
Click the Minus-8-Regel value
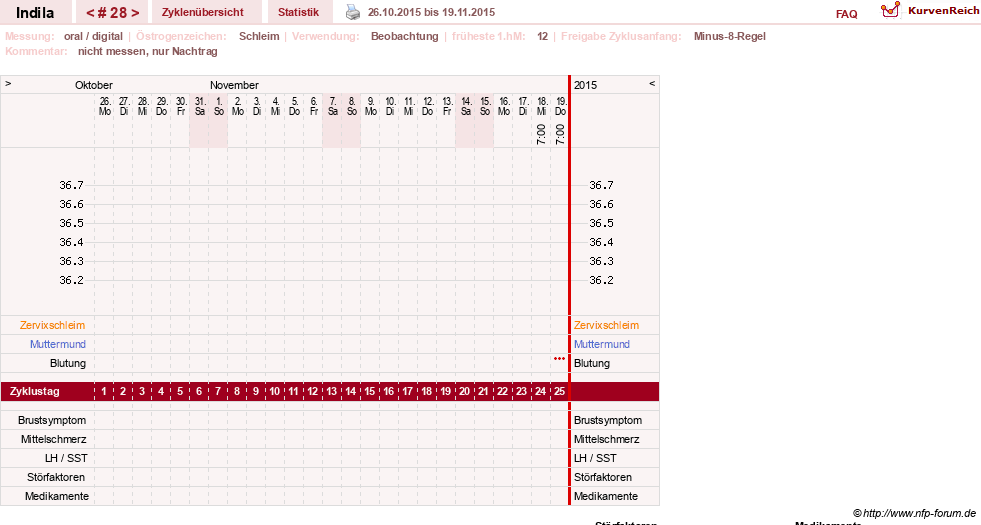tap(729, 36)
